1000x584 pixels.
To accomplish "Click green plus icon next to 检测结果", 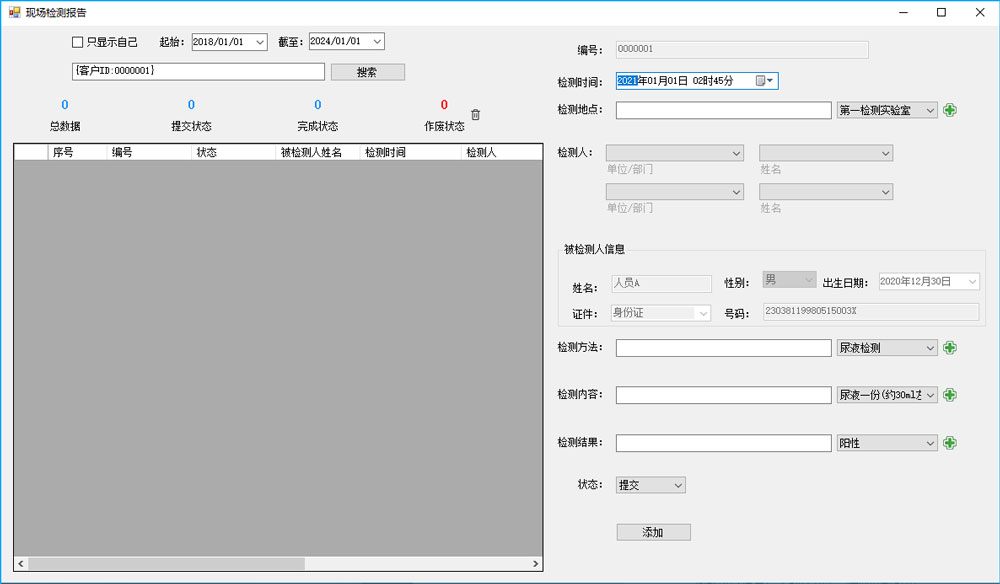I will click(950, 443).
